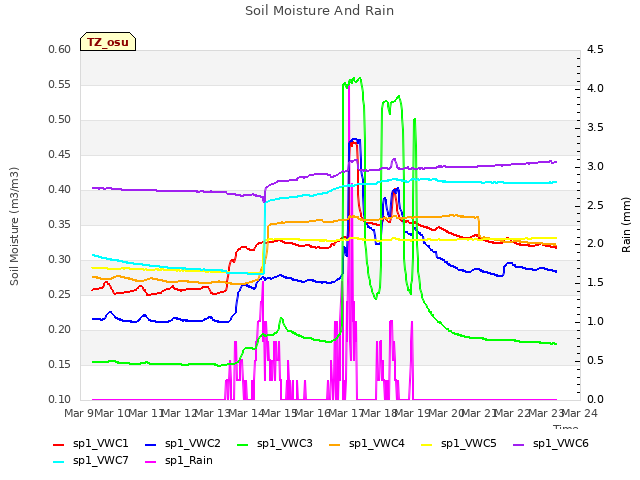
Task: Click the Mar 24 date label
Action: point(580,414)
